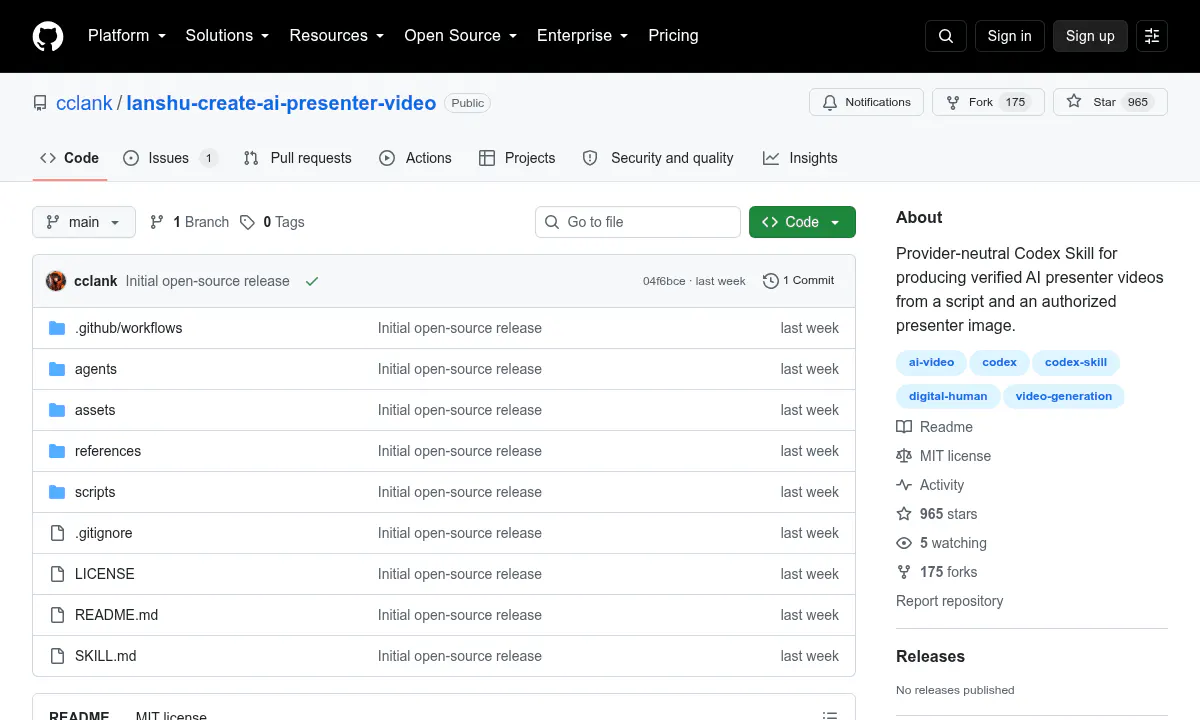View the 965 stars link
The width and height of the screenshot is (1200, 720).
(937, 514)
